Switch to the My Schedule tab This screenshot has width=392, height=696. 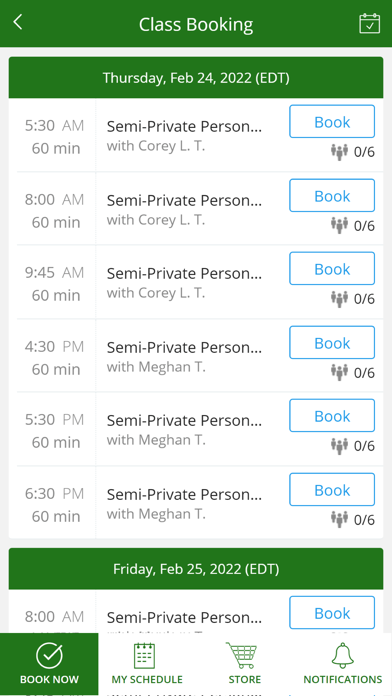click(x=147, y=664)
